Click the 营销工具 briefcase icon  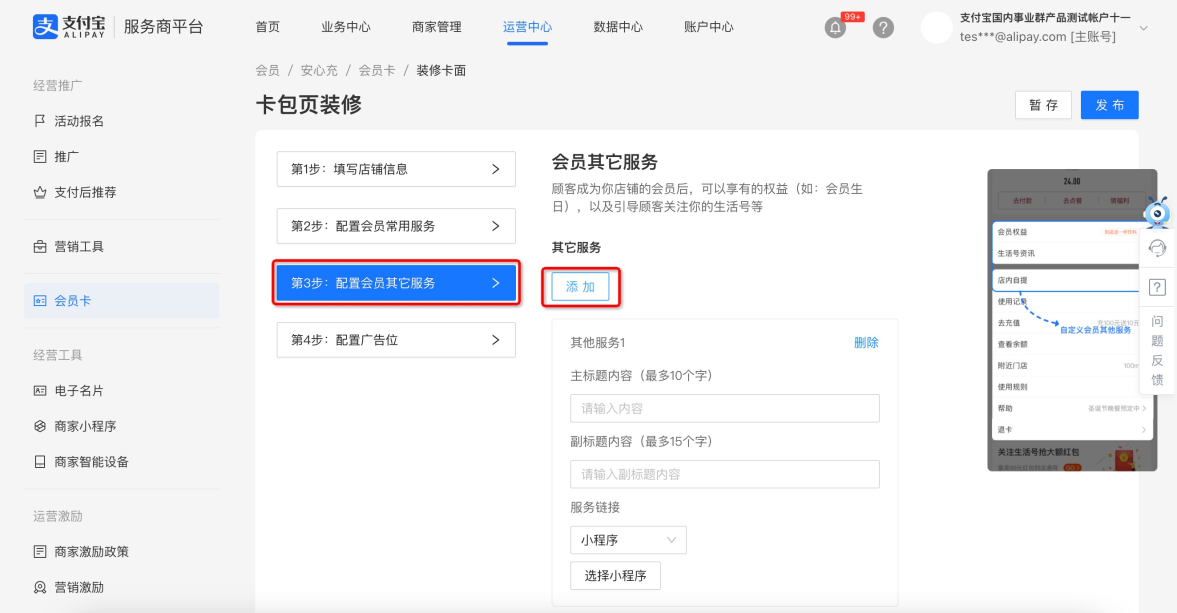pyautogui.click(x=40, y=246)
